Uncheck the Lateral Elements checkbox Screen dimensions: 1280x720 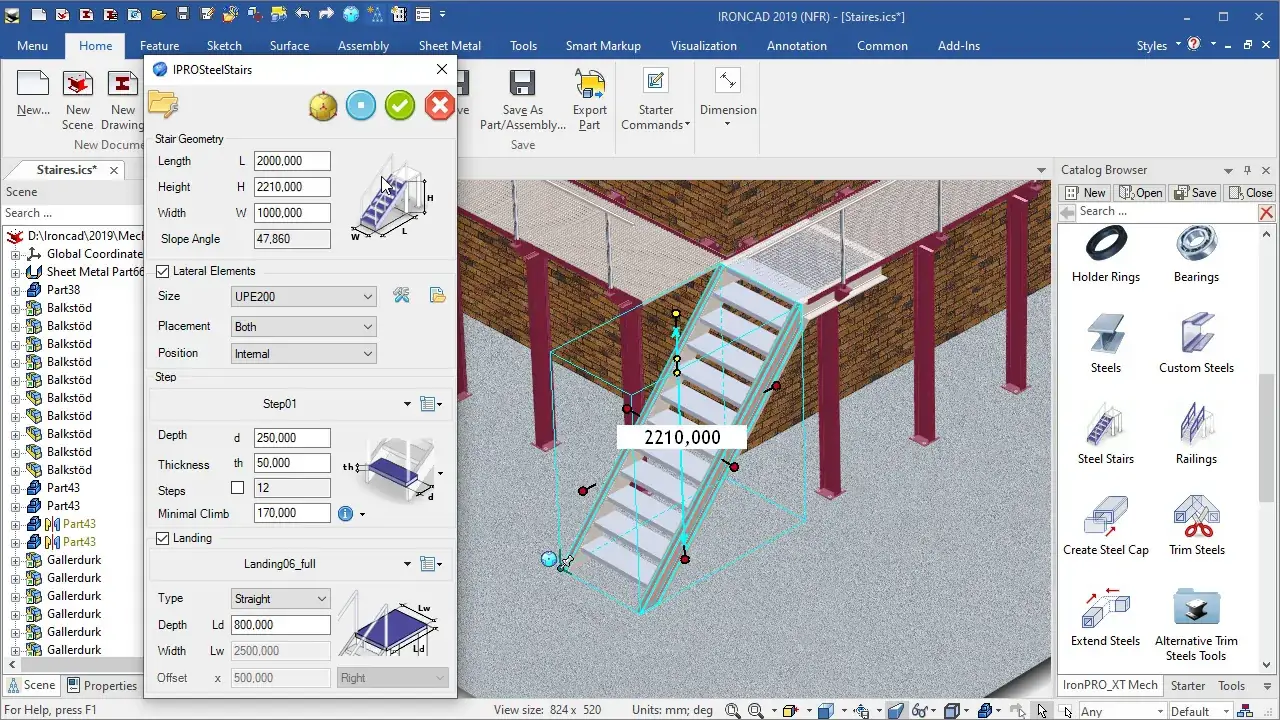[x=163, y=271]
